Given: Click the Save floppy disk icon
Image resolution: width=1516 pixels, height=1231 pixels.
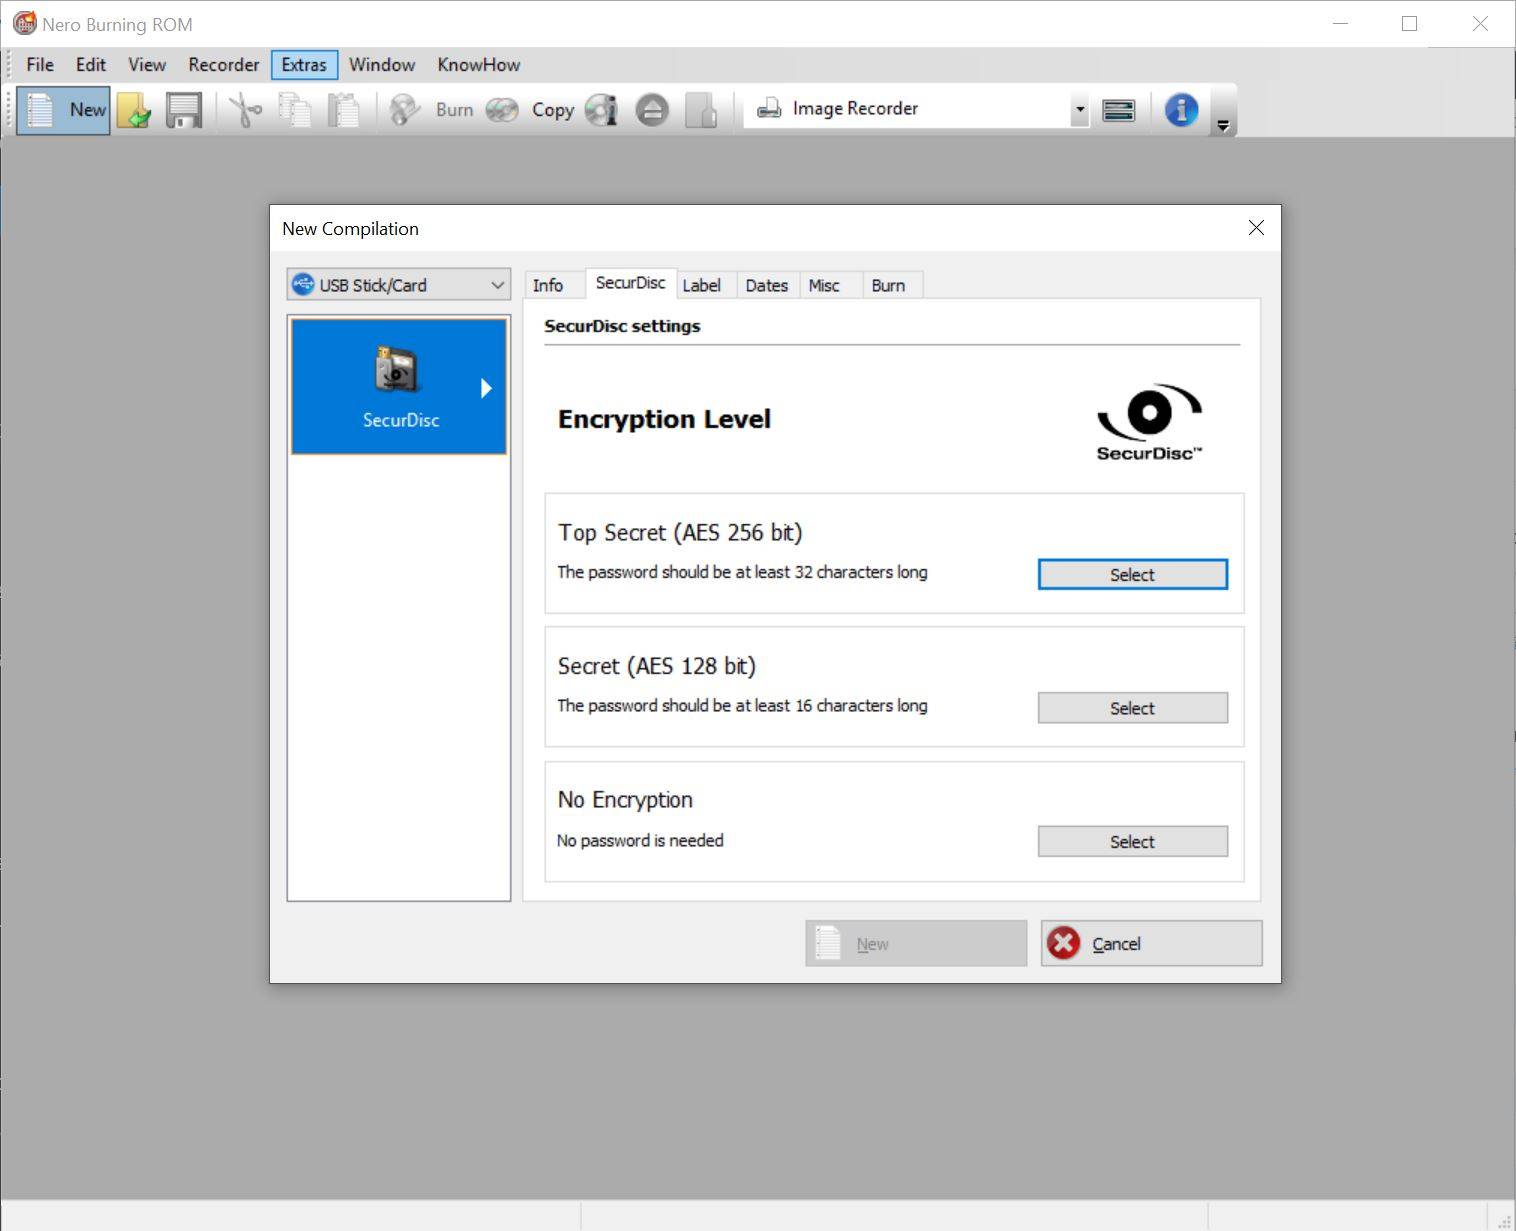Looking at the screenshot, I should coord(184,110).
